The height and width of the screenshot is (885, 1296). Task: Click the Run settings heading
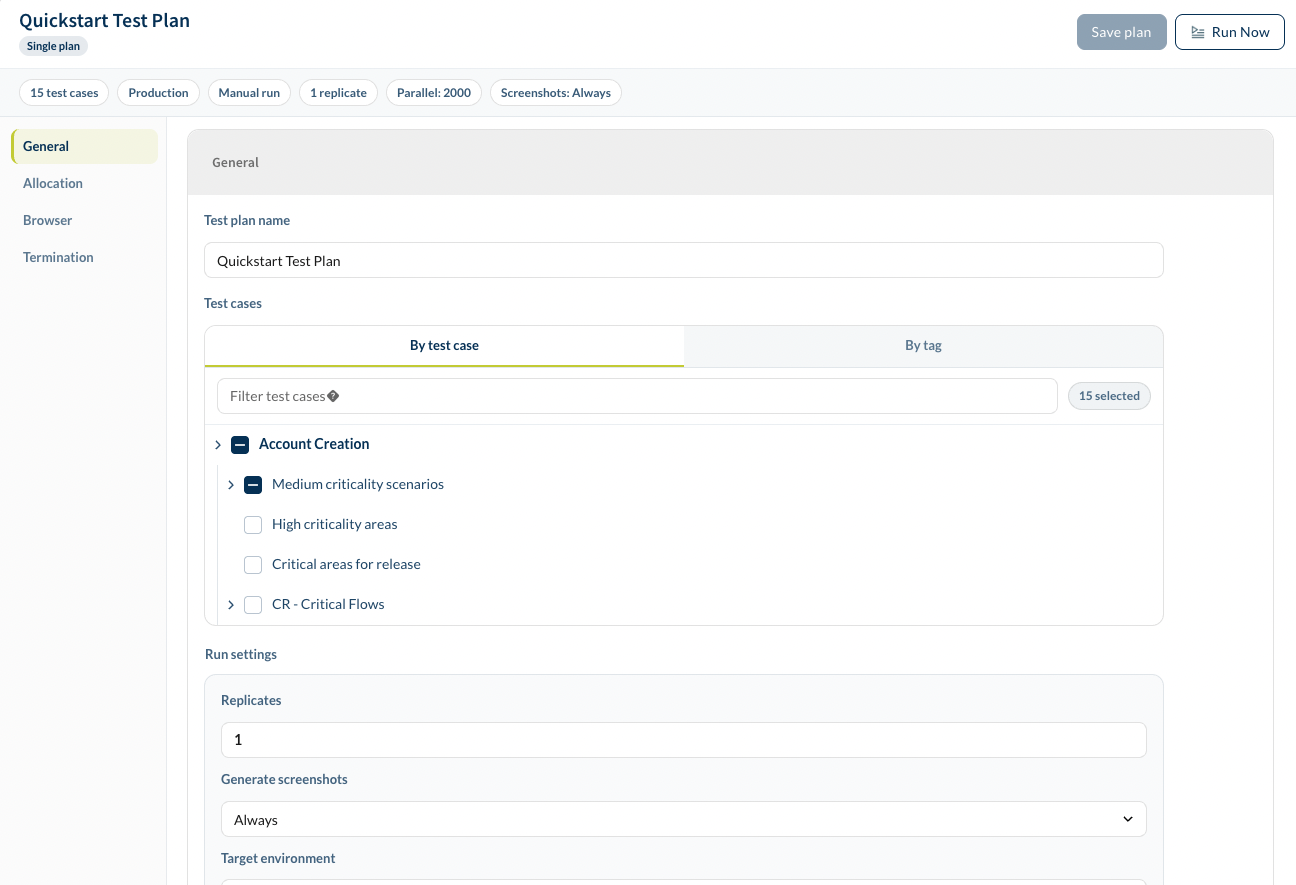[241, 654]
